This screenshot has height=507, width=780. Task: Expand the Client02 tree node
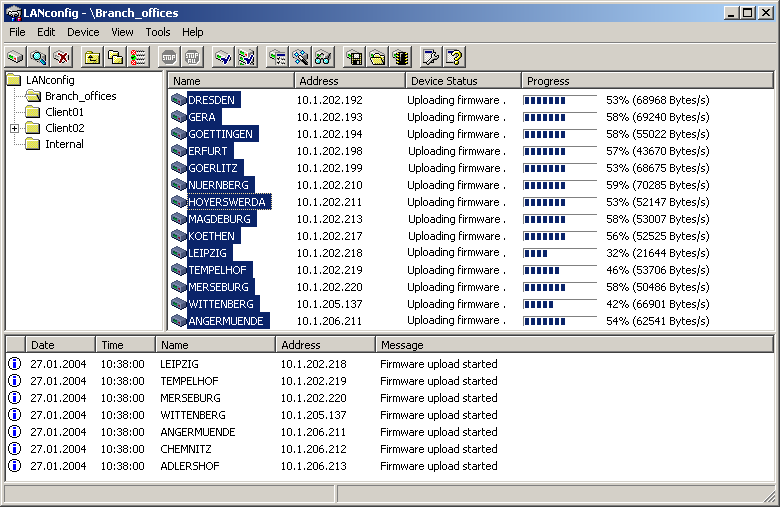tap(15, 128)
